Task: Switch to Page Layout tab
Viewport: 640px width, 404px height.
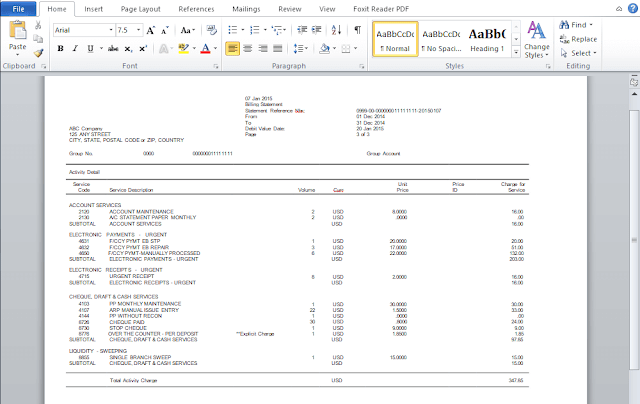Action: pyautogui.click(x=140, y=9)
